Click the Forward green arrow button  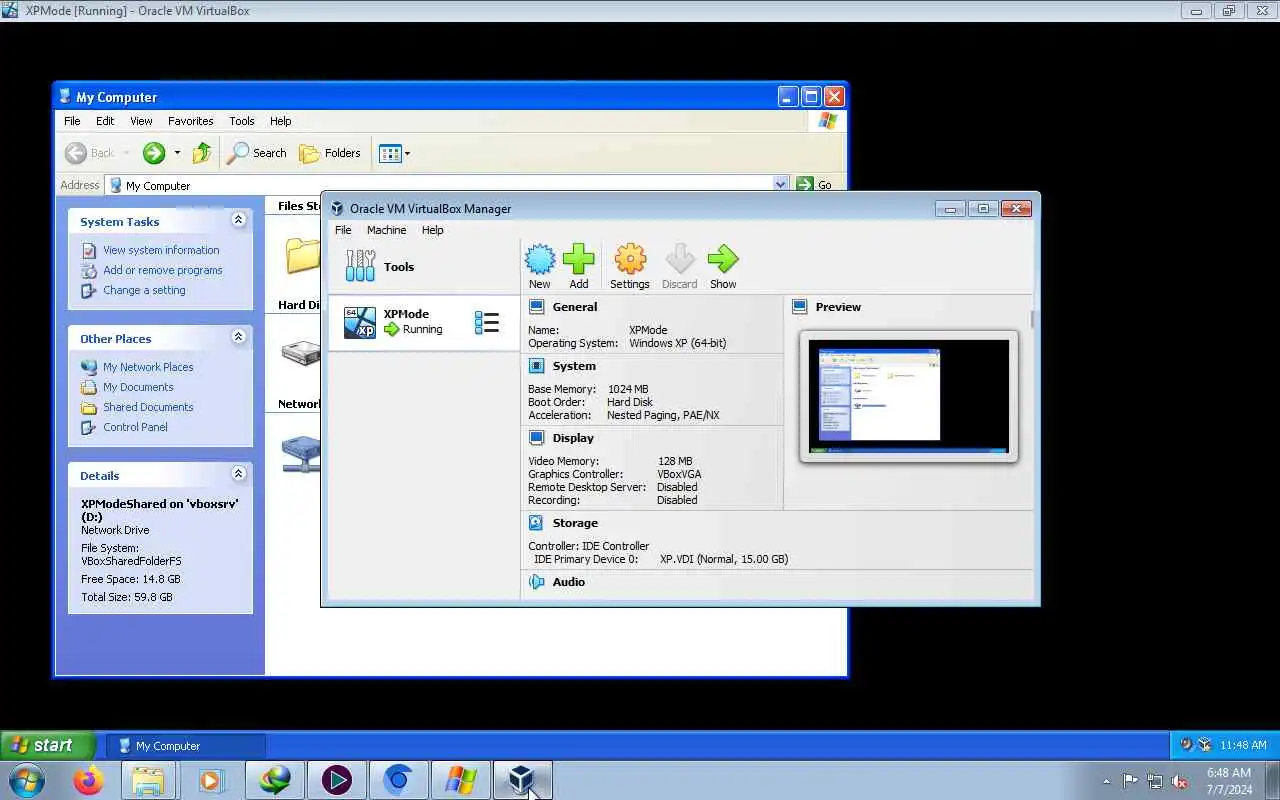tap(154, 153)
